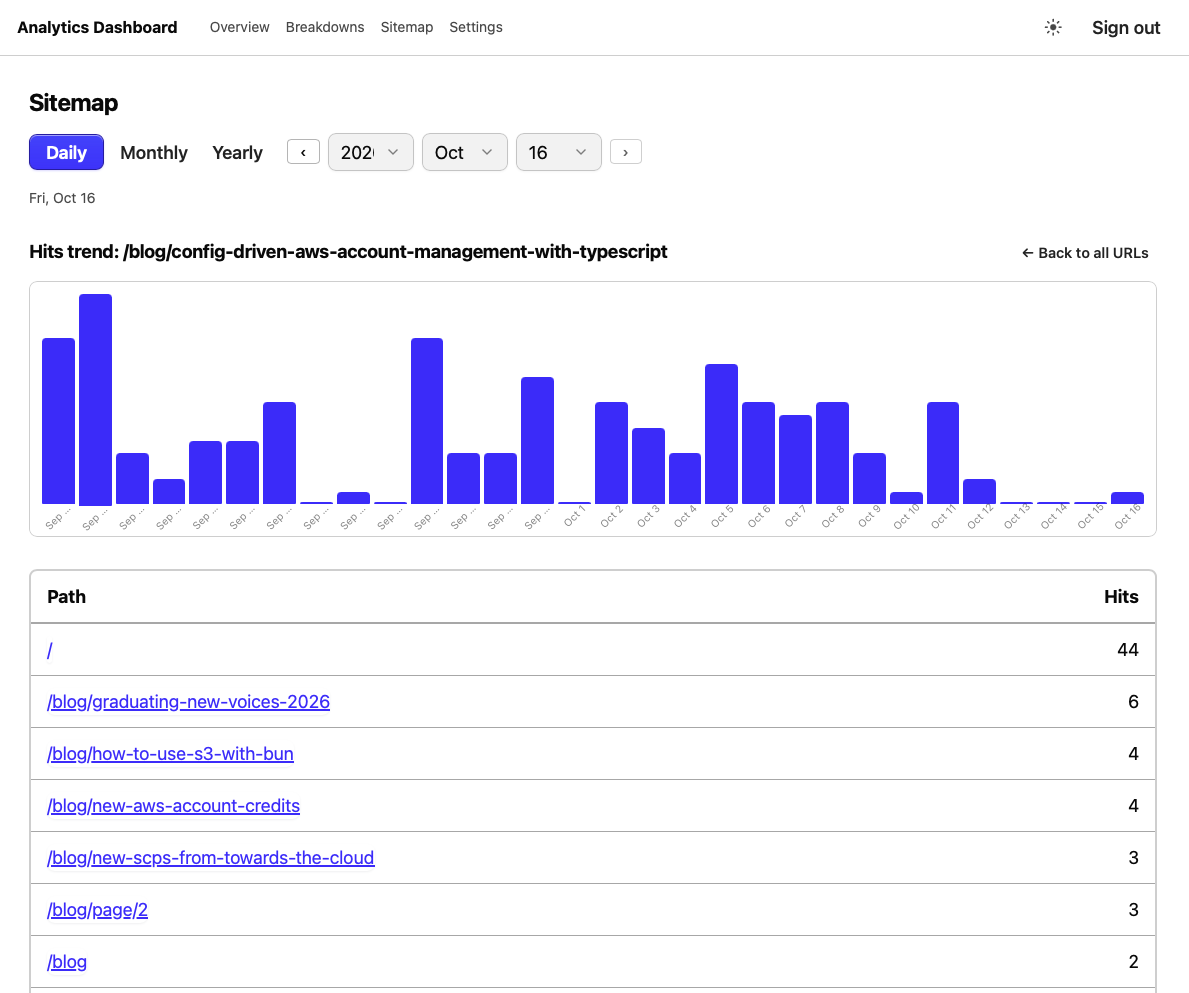Open the year dropdown
This screenshot has width=1189, height=993.
click(x=371, y=152)
